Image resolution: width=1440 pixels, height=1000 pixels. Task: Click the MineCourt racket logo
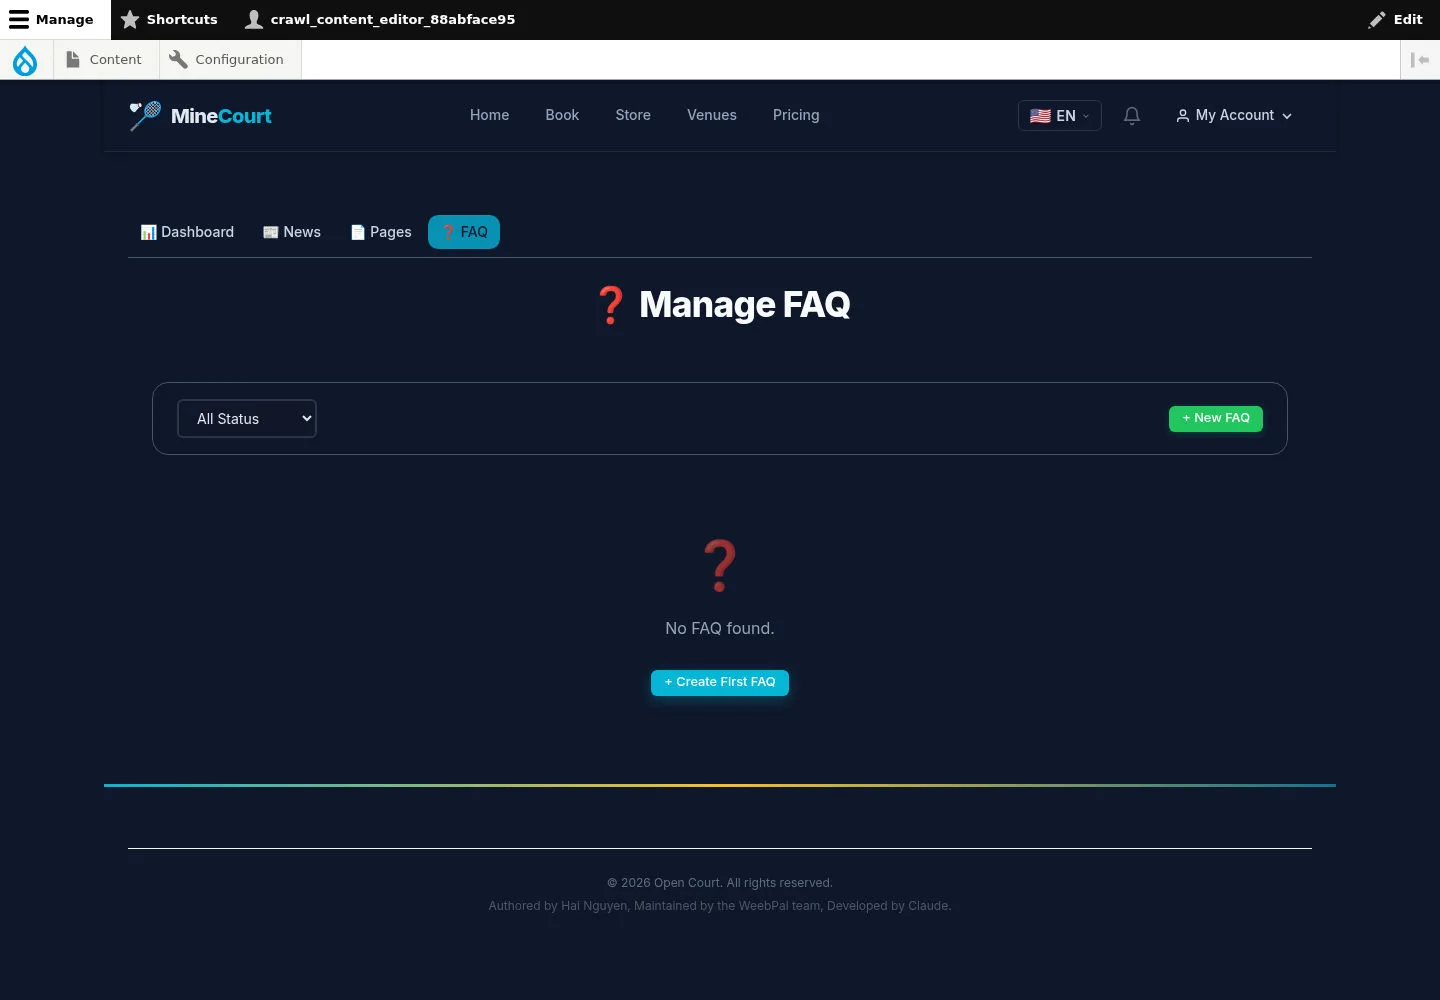click(x=145, y=116)
